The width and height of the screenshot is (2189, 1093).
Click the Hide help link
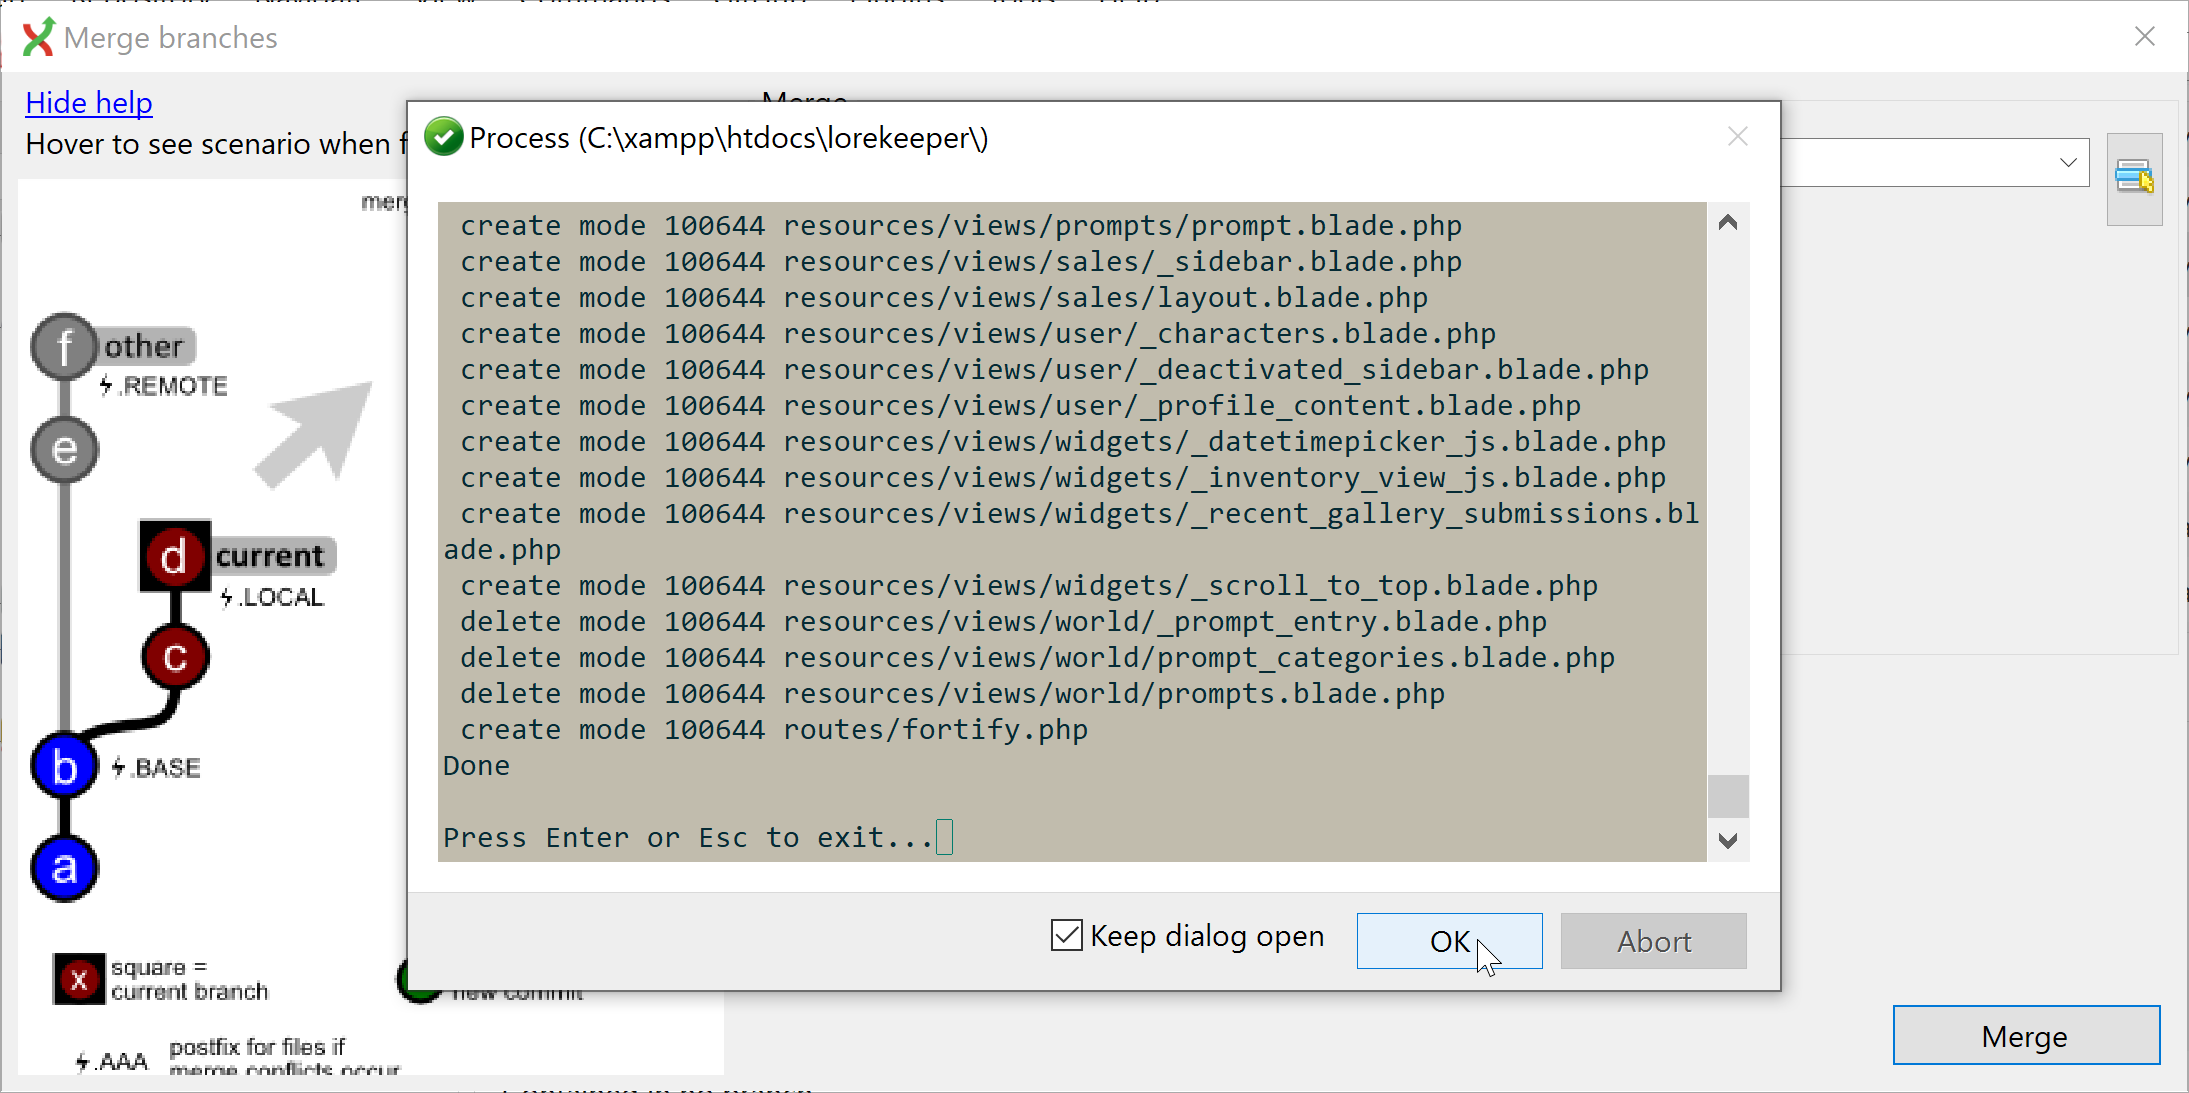[x=89, y=102]
